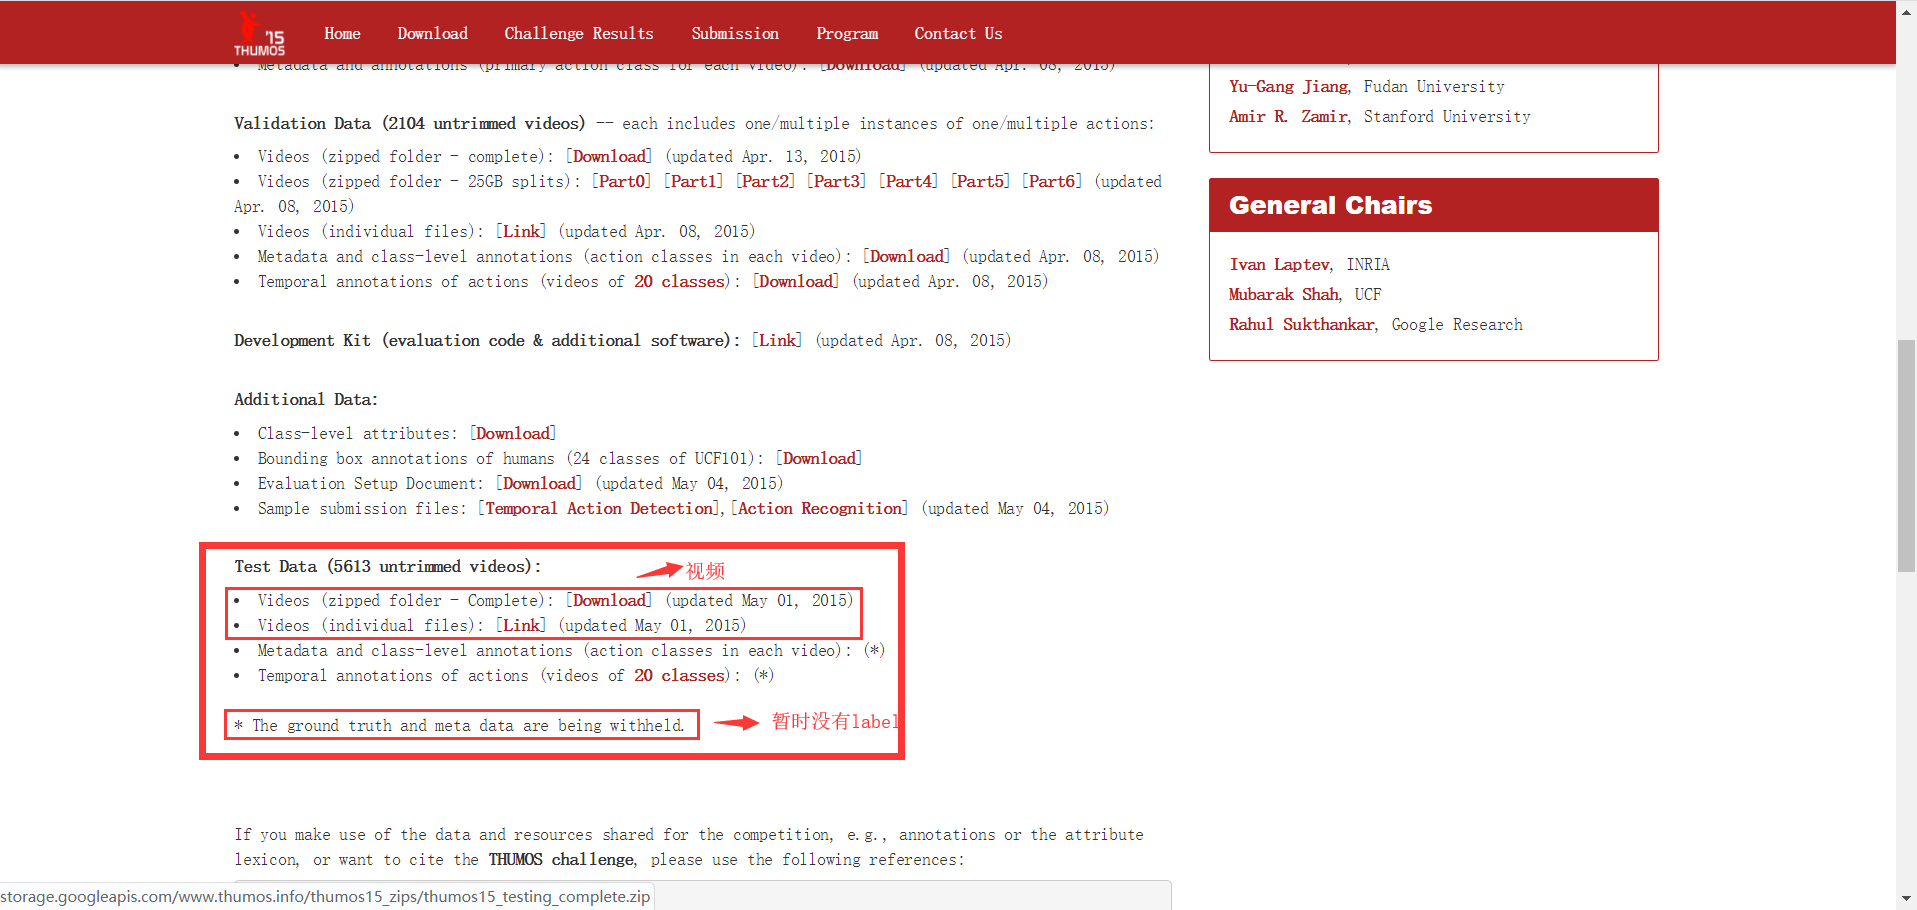Image resolution: width=1917 pixels, height=910 pixels.
Task: Open the Development Kit Link
Action: (777, 341)
